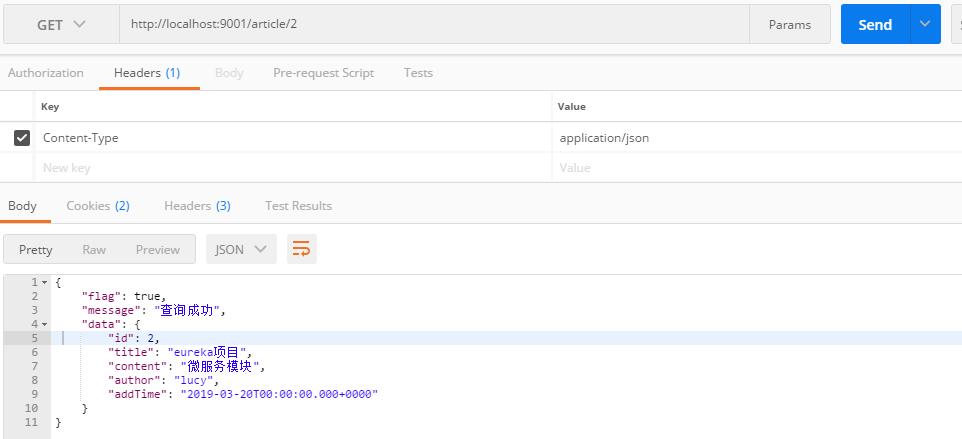Show the response Cookies (2) tab

(98, 206)
